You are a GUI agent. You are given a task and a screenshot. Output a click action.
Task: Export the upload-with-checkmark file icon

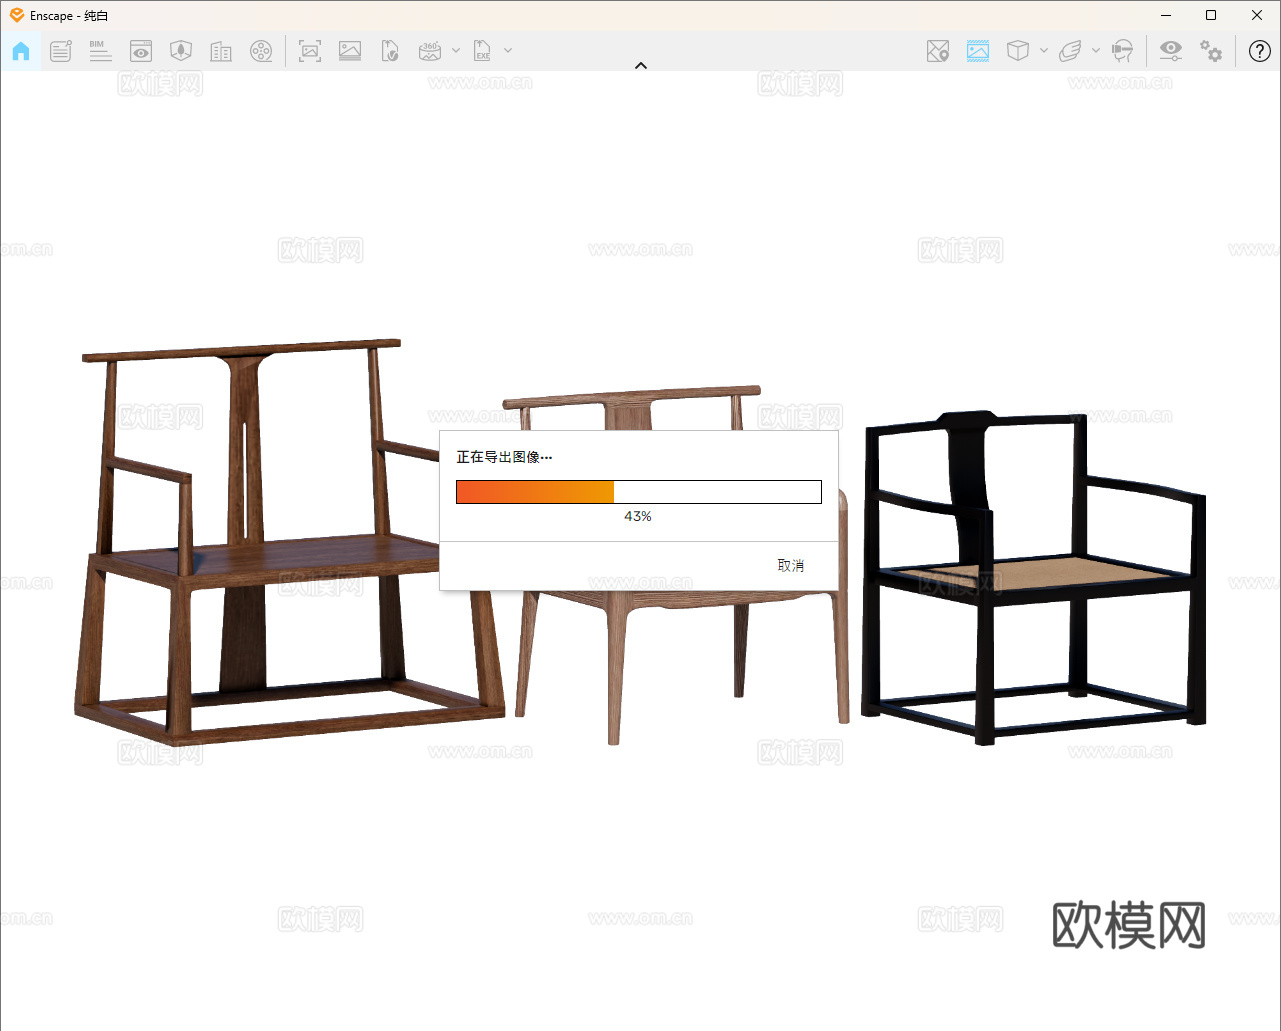pos(390,51)
